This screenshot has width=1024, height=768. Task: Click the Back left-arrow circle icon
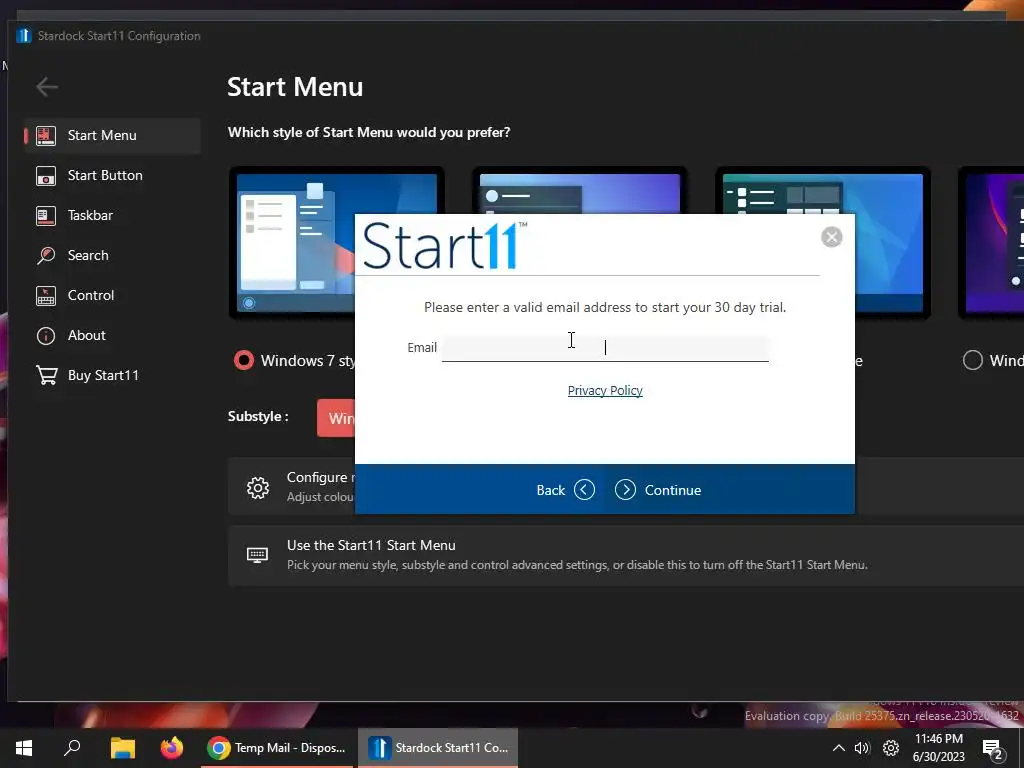click(x=584, y=490)
